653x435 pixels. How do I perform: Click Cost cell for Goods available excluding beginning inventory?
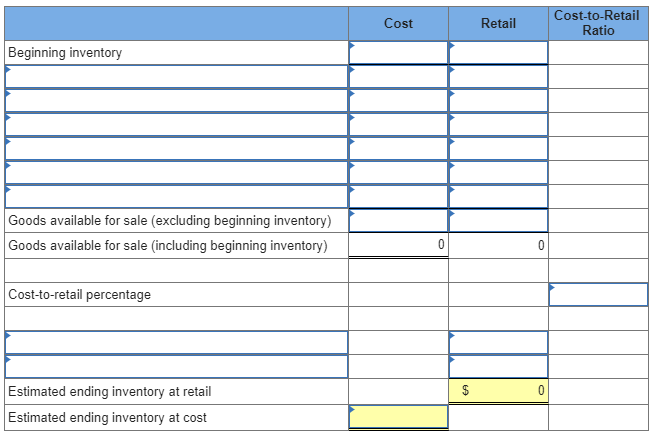tap(398, 221)
